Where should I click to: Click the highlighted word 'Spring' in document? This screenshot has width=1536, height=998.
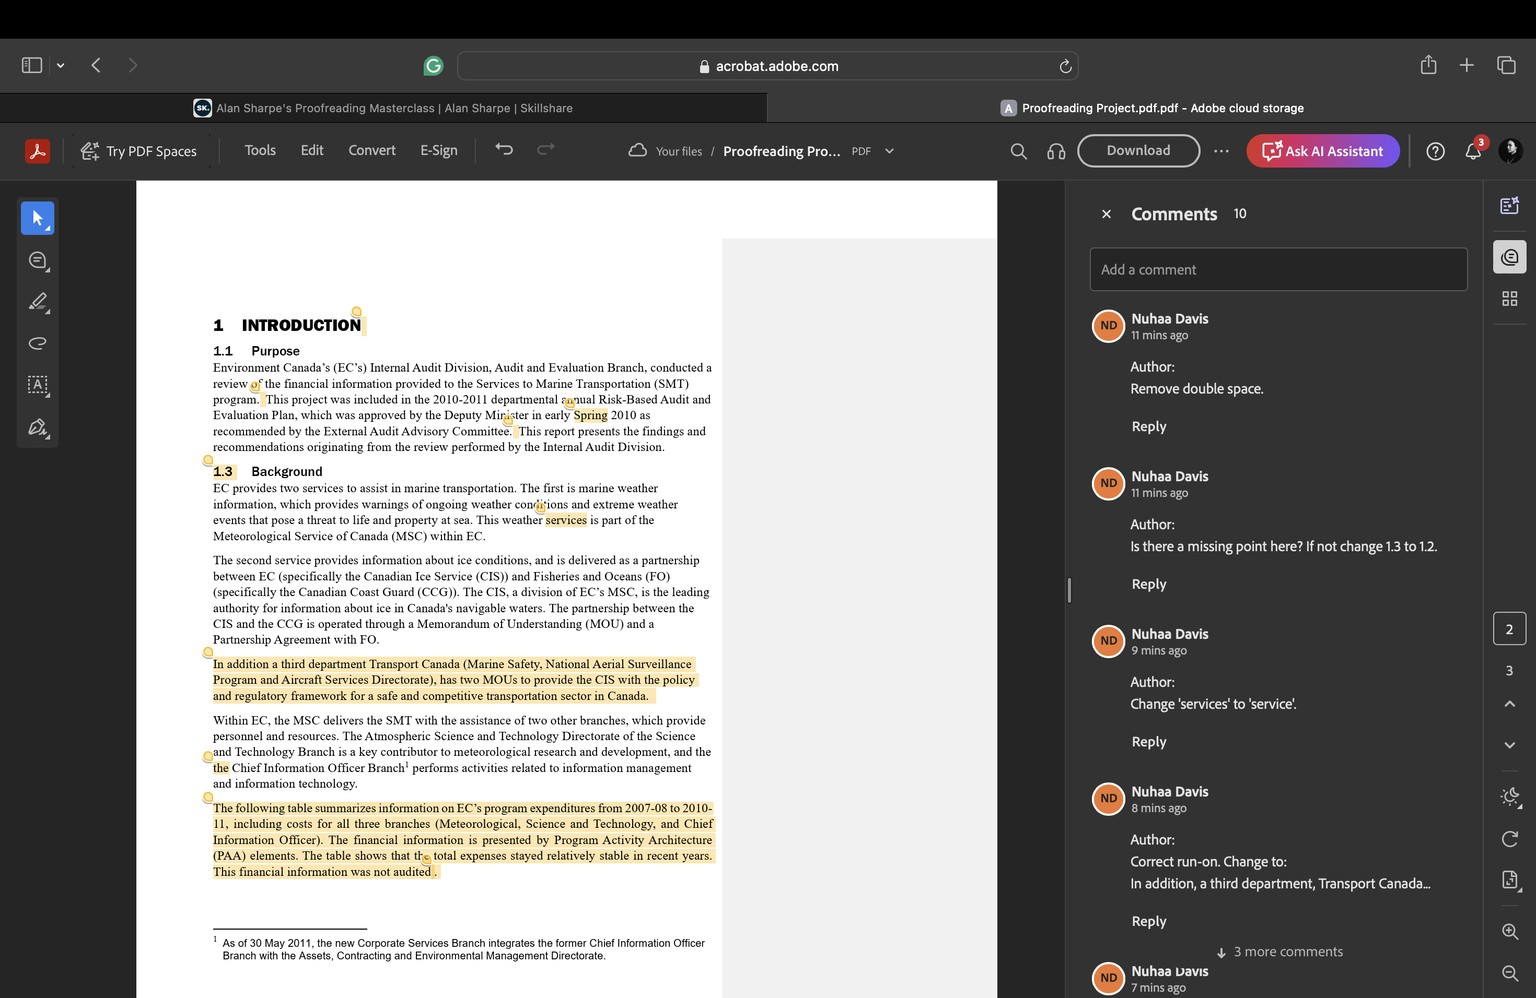[590, 415]
